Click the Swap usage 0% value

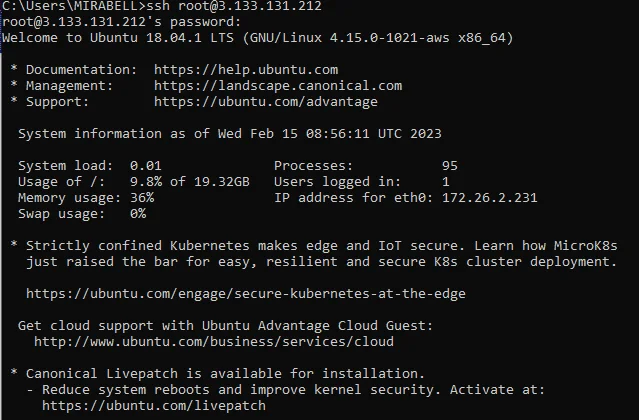[138, 213]
